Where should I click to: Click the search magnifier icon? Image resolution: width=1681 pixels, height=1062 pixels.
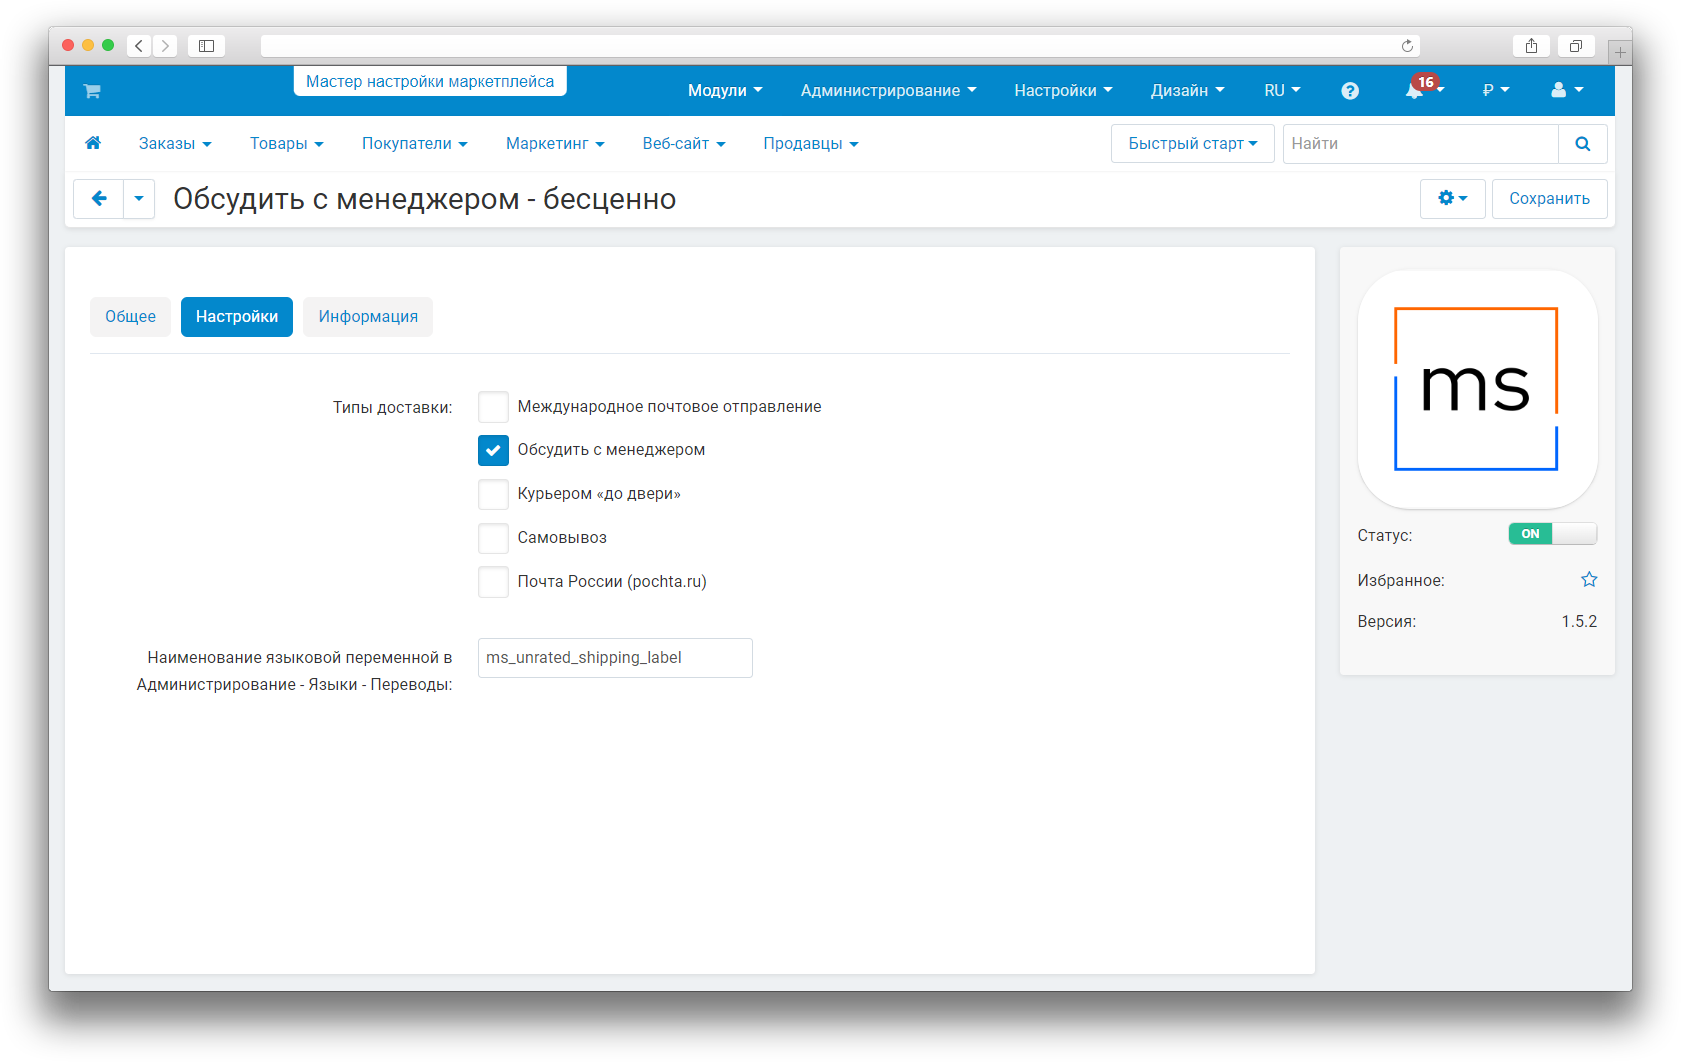[x=1582, y=144]
